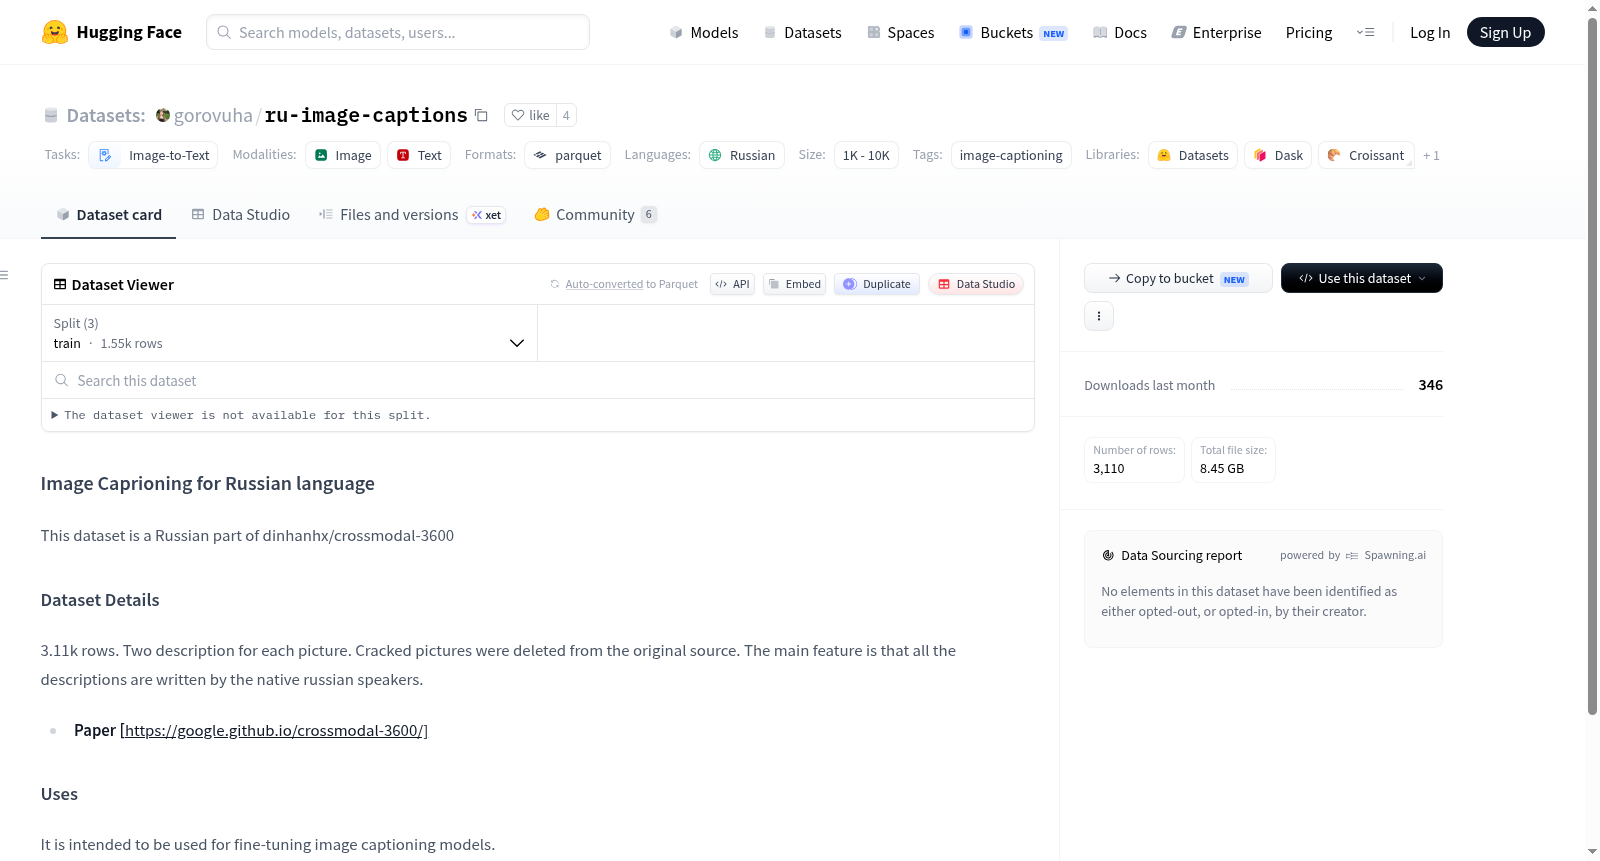Screen dimensions: 1600x861
Task: Open the crossmodal-3600 paper link
Action: click(274, 731)
